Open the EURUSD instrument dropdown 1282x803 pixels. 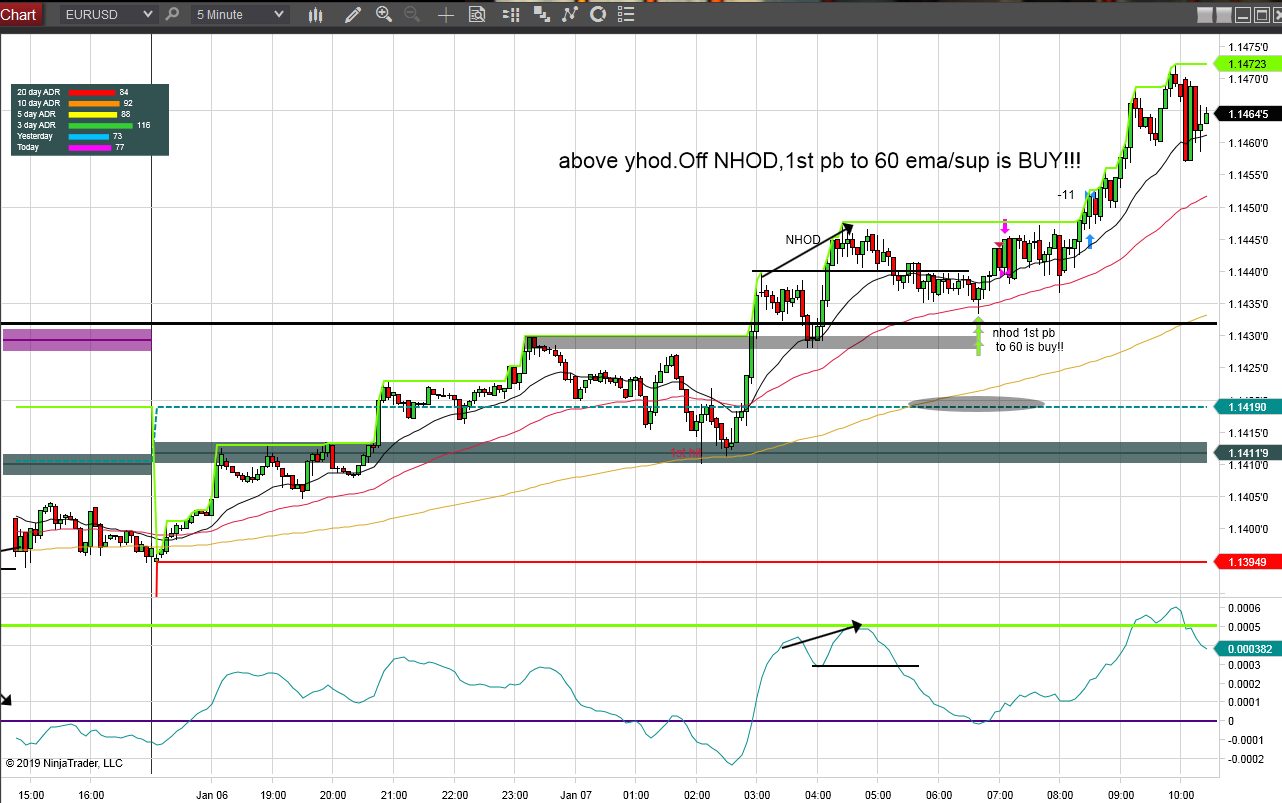(x=109, y=15)
